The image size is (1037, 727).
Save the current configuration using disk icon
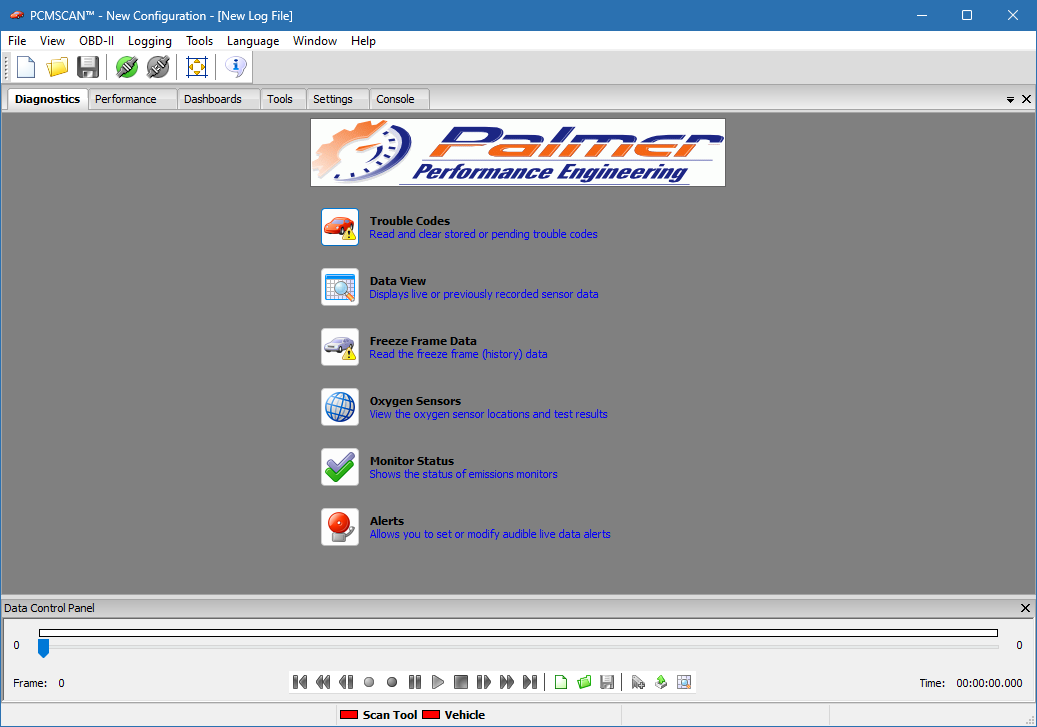click(x=88, y=66)
